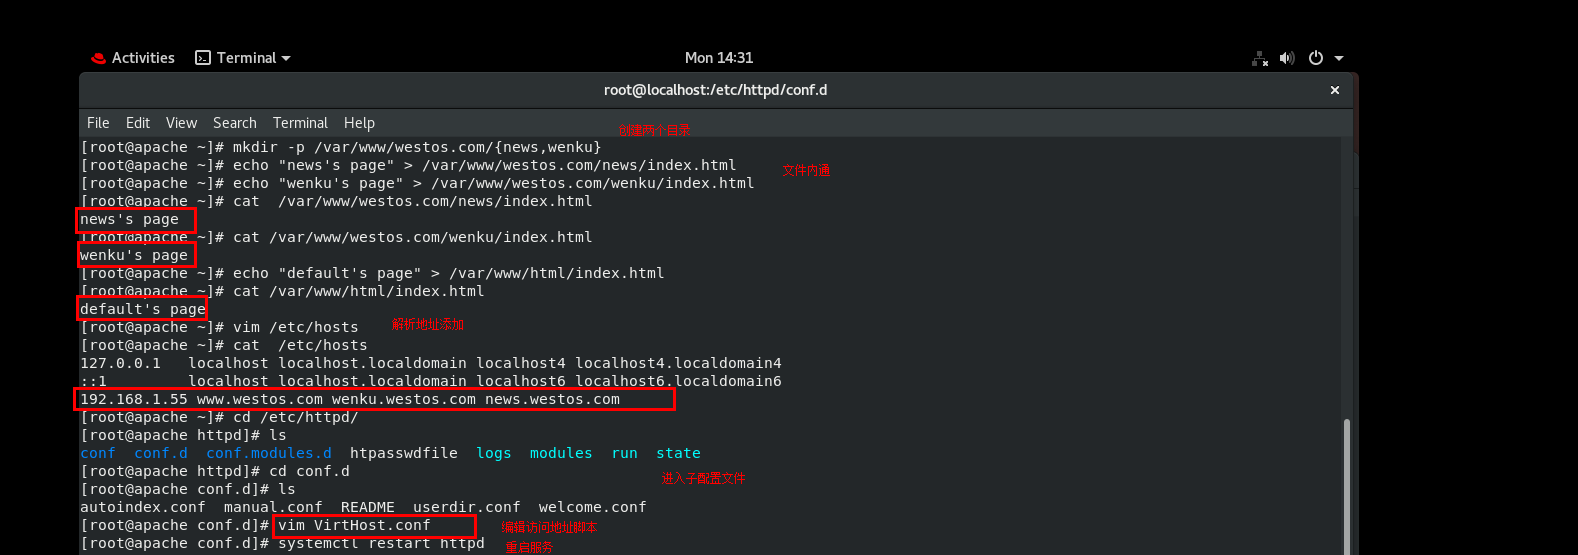
Task: Open the View menu
Action: click(x=181, y=123)
